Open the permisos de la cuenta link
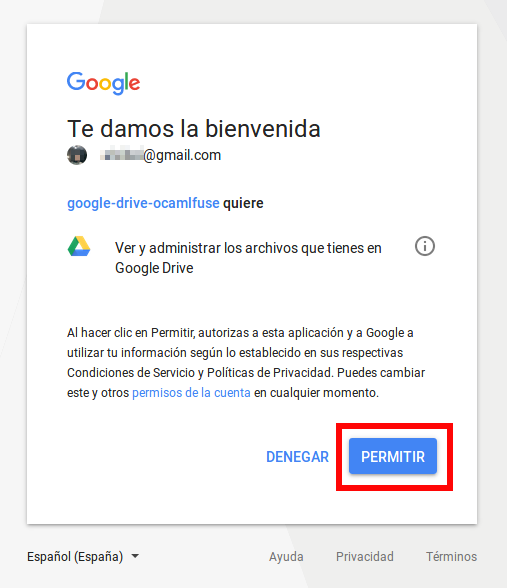The image size is (507, 588). (x=191, y=393)
